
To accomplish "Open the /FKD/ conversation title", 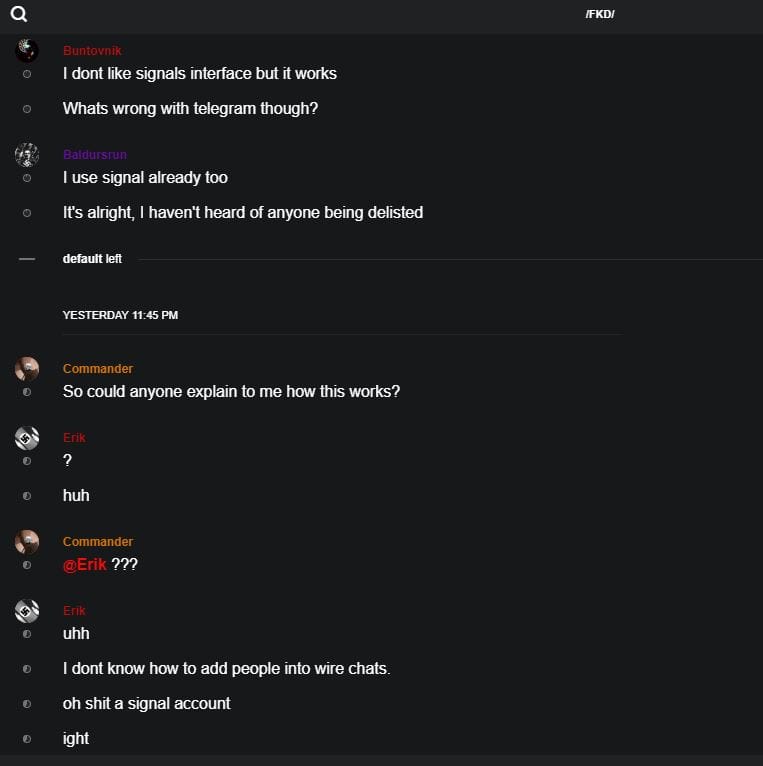I will click(x=600, y=15).
